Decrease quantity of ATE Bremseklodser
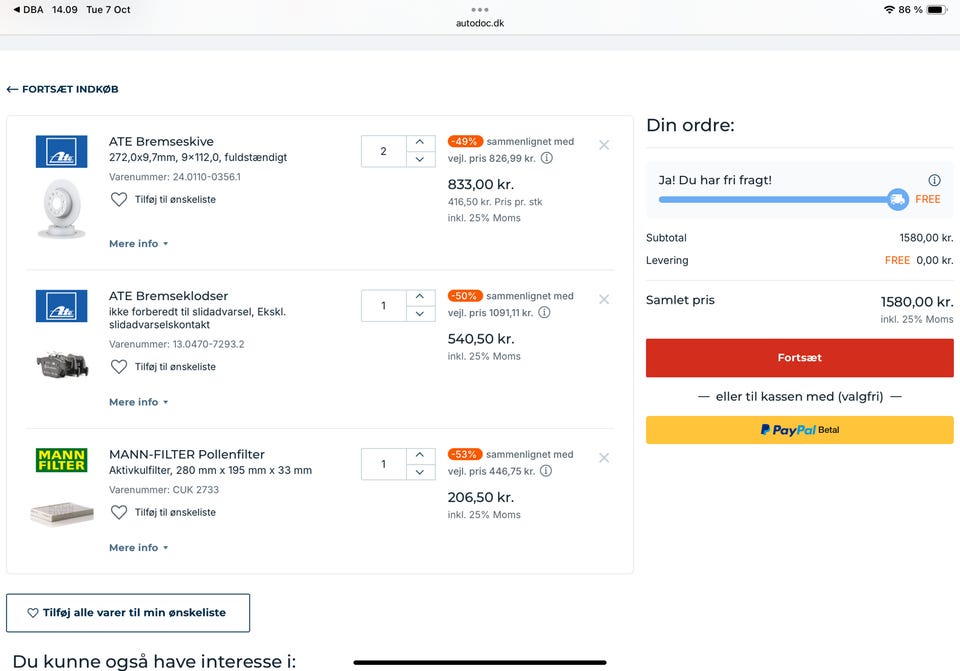Screen dimensions: 960x671 coord(420,313)
